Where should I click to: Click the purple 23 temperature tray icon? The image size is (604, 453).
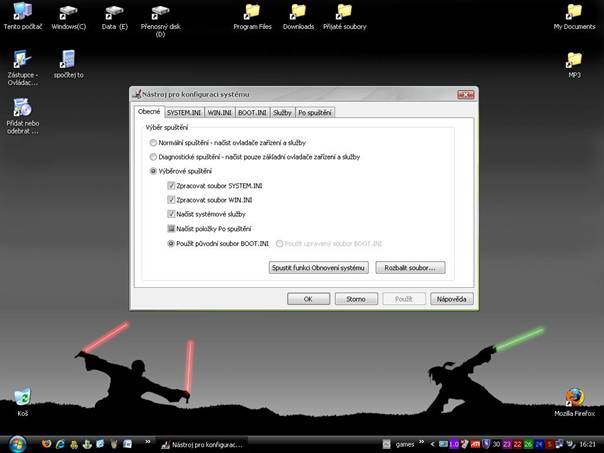[x=507, y=444]
